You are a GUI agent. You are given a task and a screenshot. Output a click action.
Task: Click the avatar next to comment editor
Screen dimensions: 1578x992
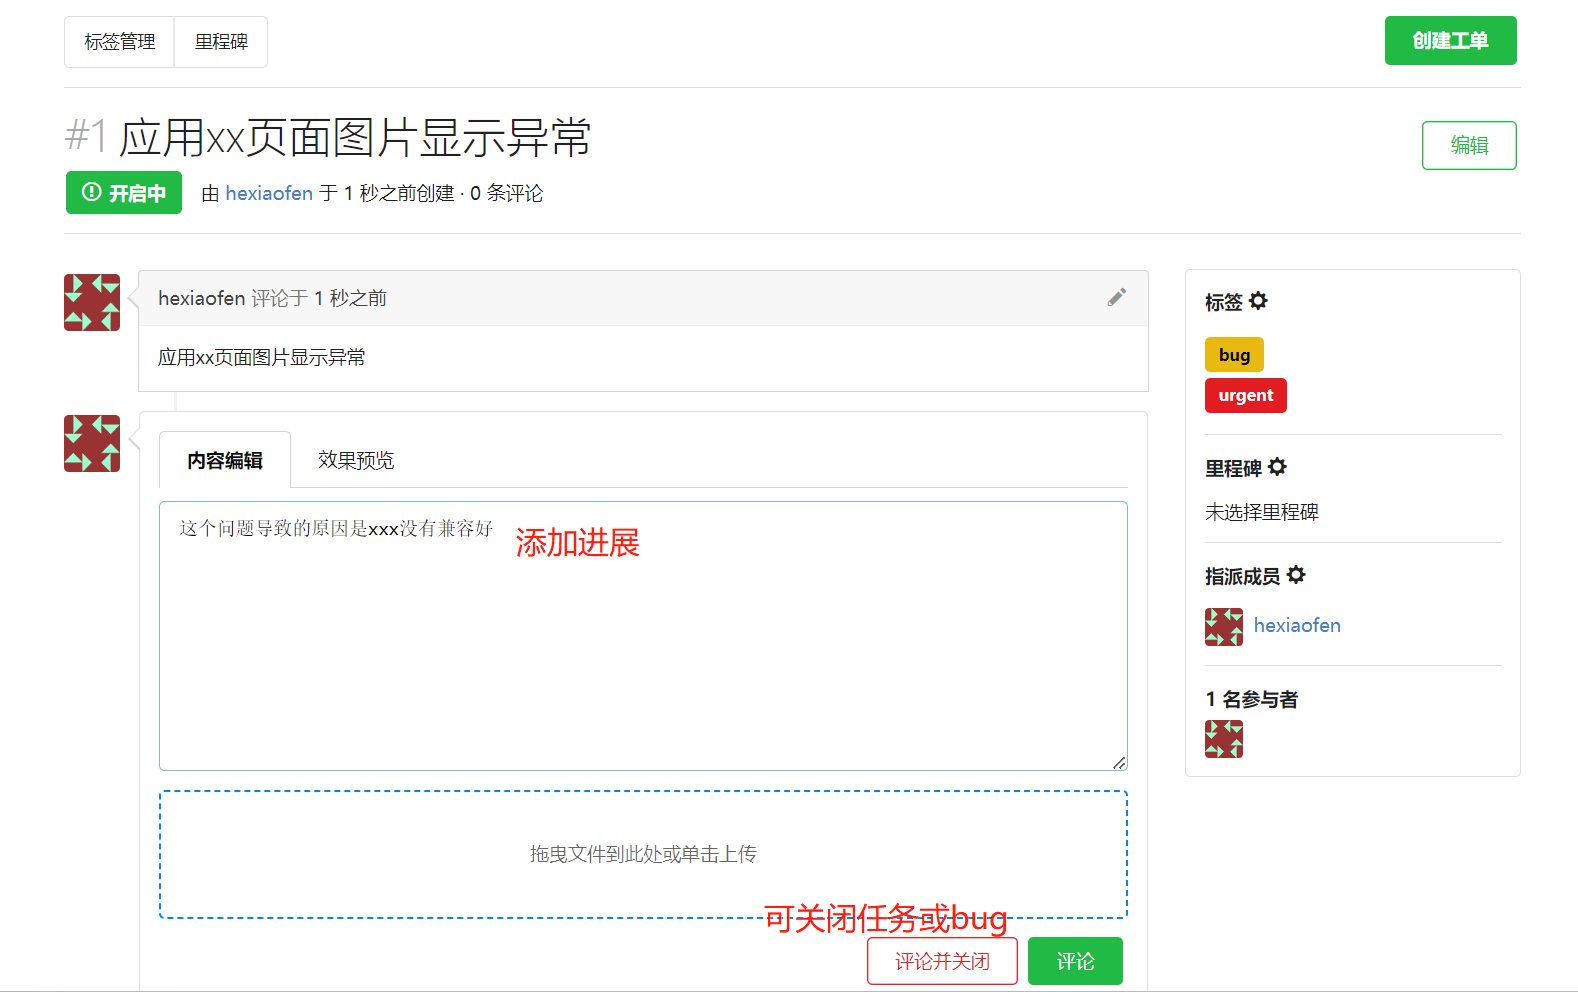click(x=92, y=443)
